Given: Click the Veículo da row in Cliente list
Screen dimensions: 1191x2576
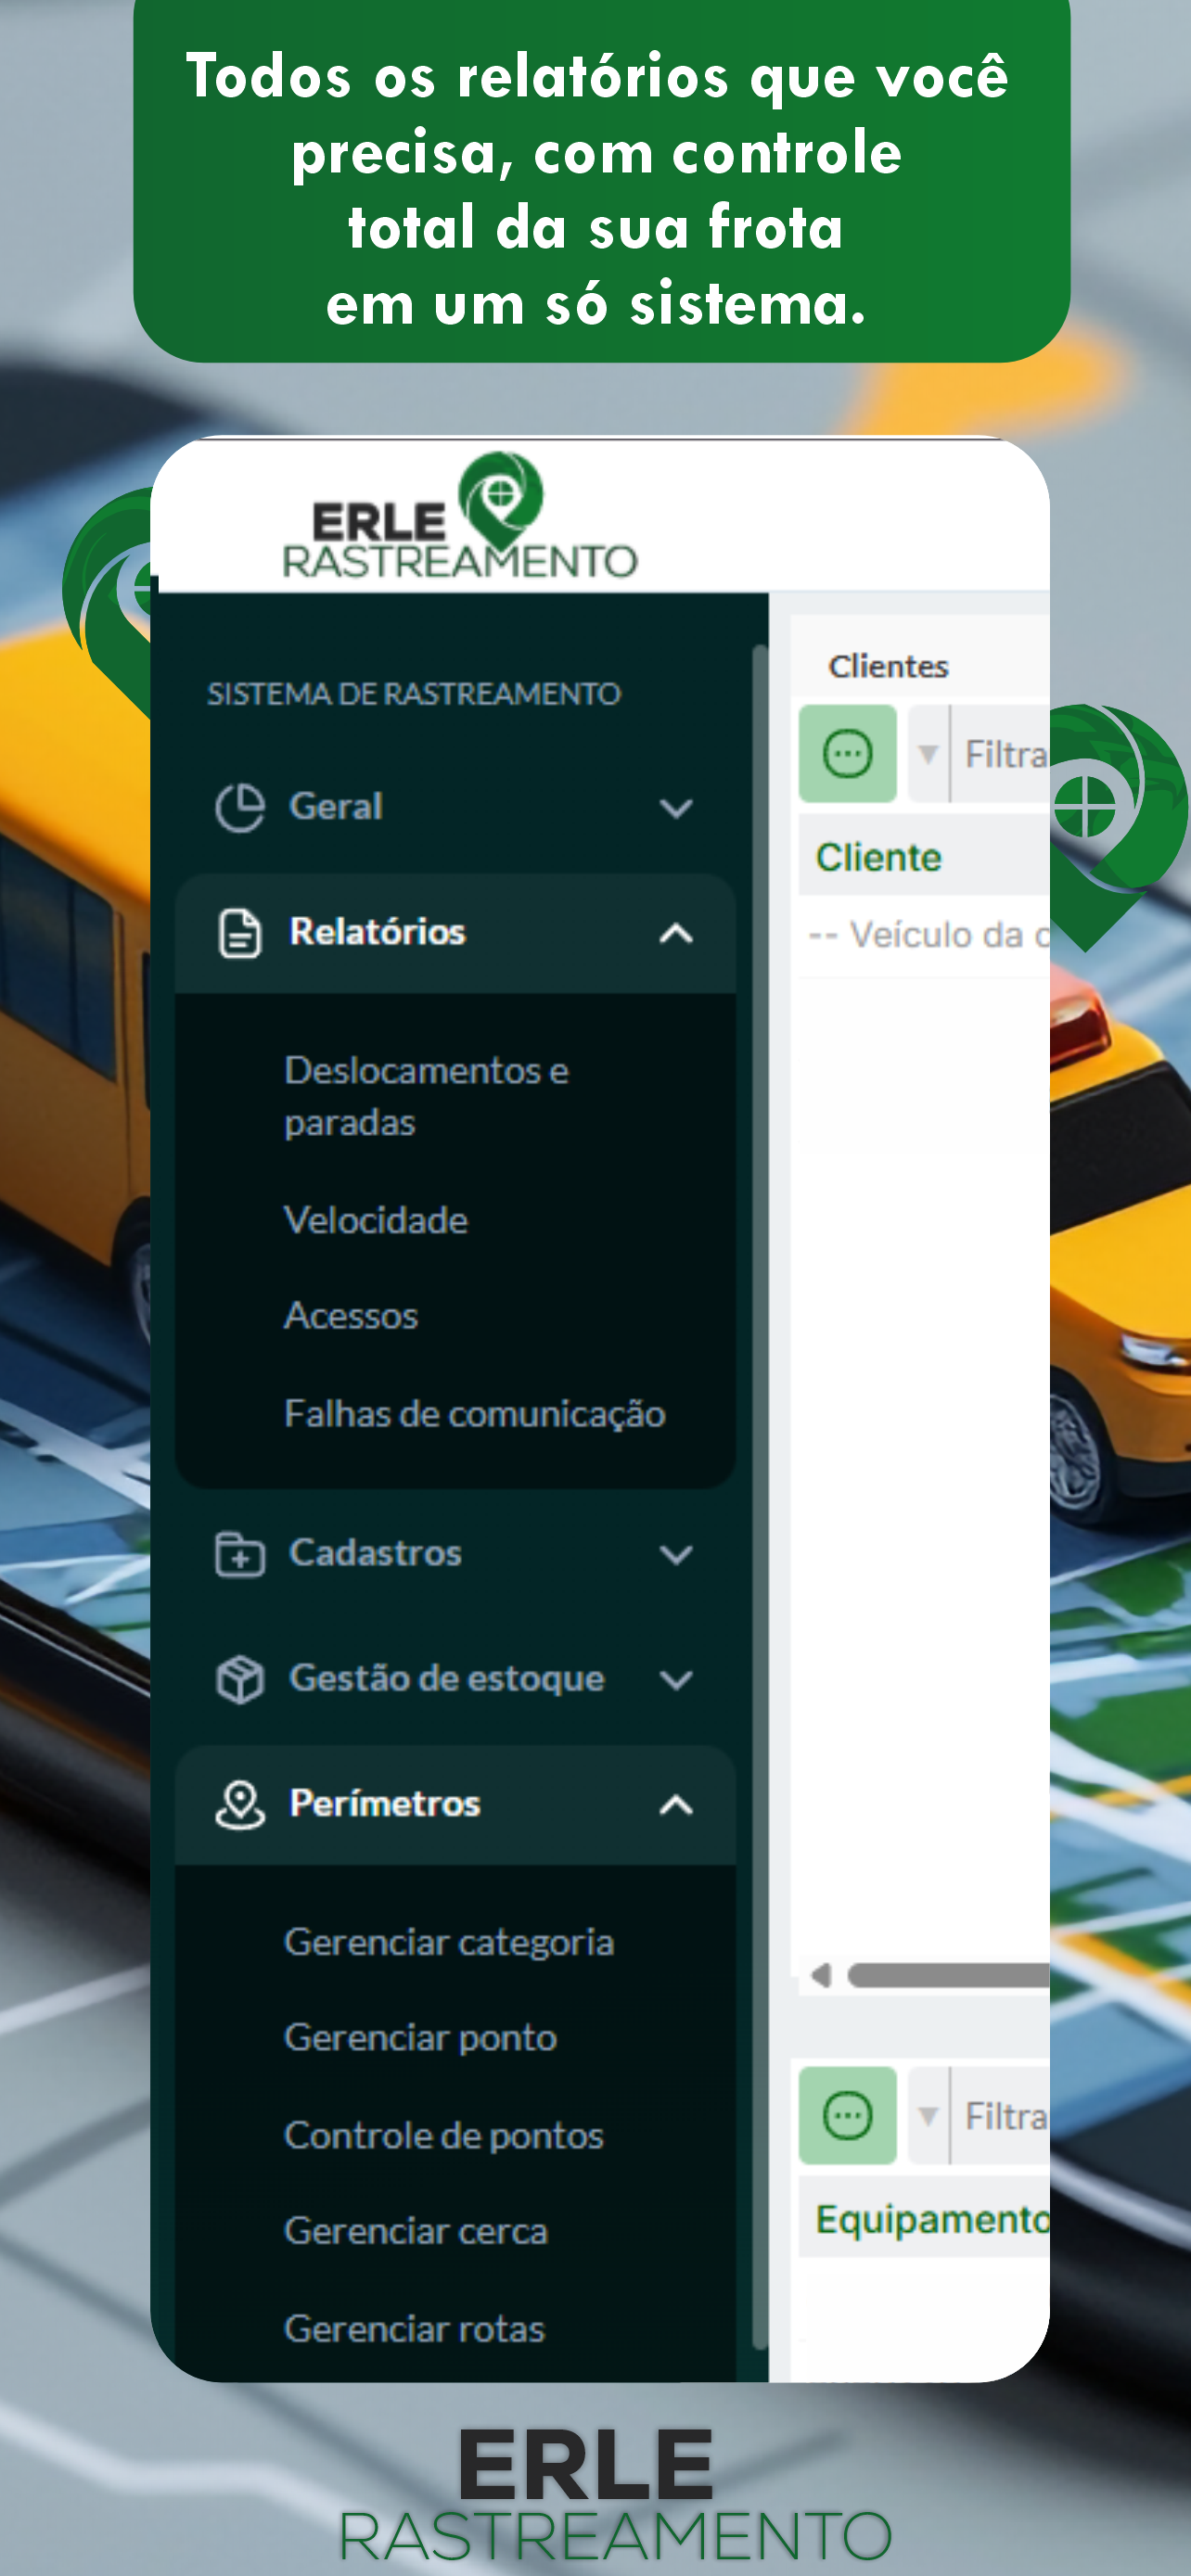Looking at the screenshot, I should click(924, 935).
